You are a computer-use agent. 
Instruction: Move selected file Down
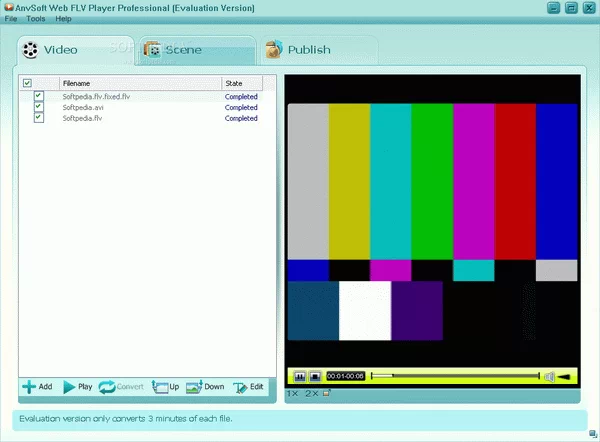[205, 387]
